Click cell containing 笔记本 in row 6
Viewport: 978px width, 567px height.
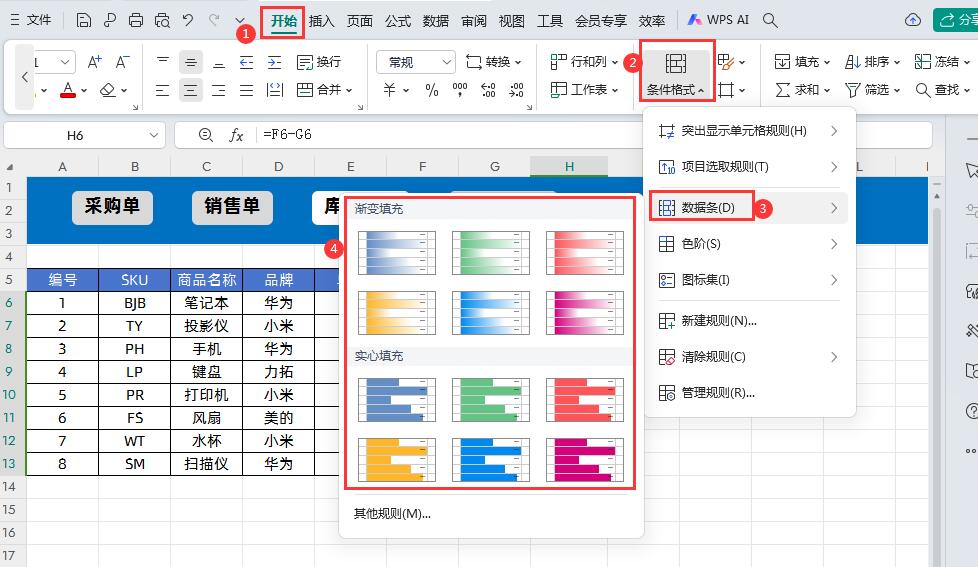point(206,303)
